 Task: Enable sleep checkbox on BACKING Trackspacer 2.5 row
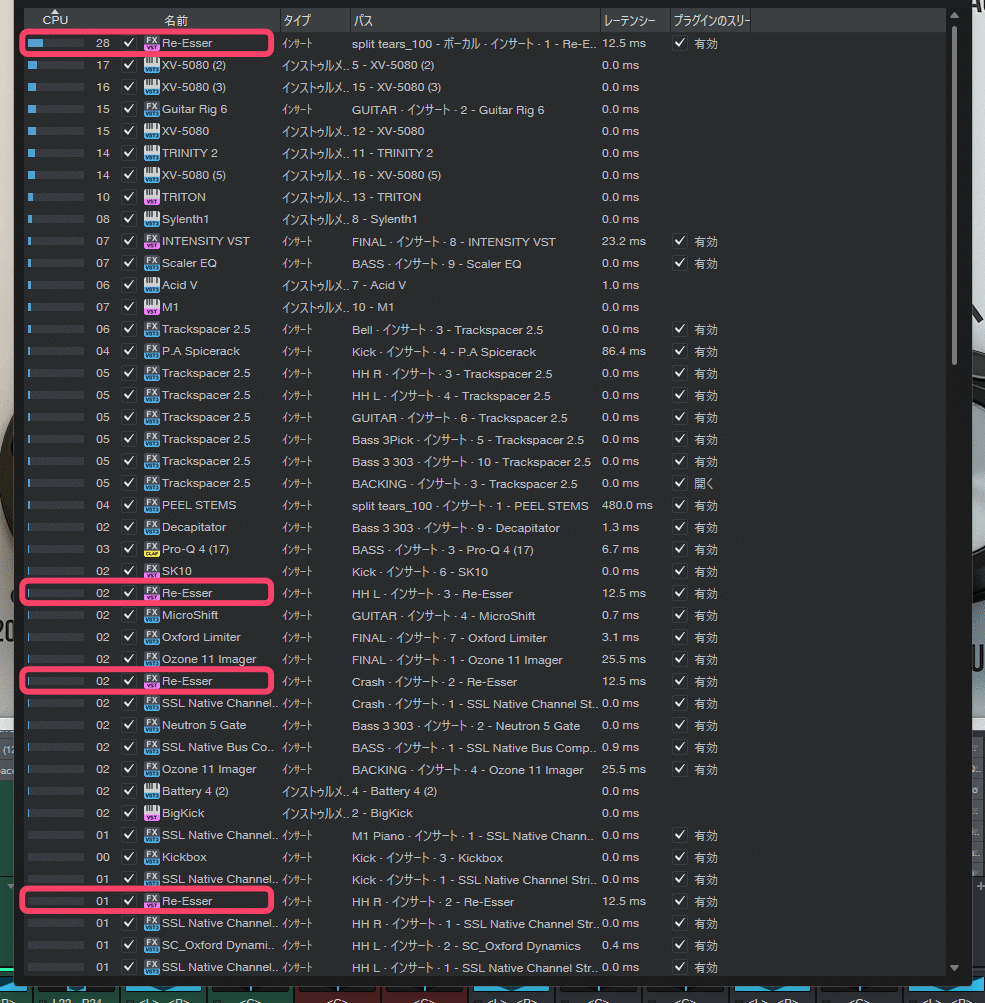click(x=680, y=483)
